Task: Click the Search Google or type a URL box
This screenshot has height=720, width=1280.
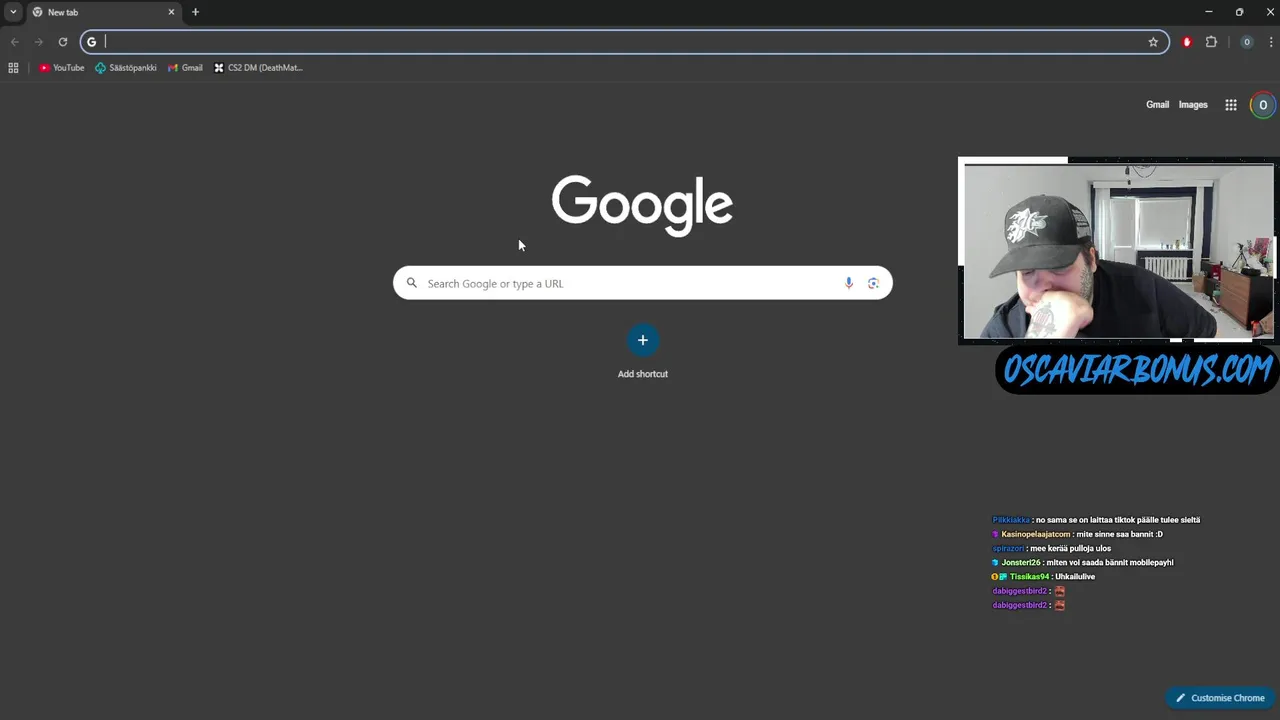Action: (642, 283)
